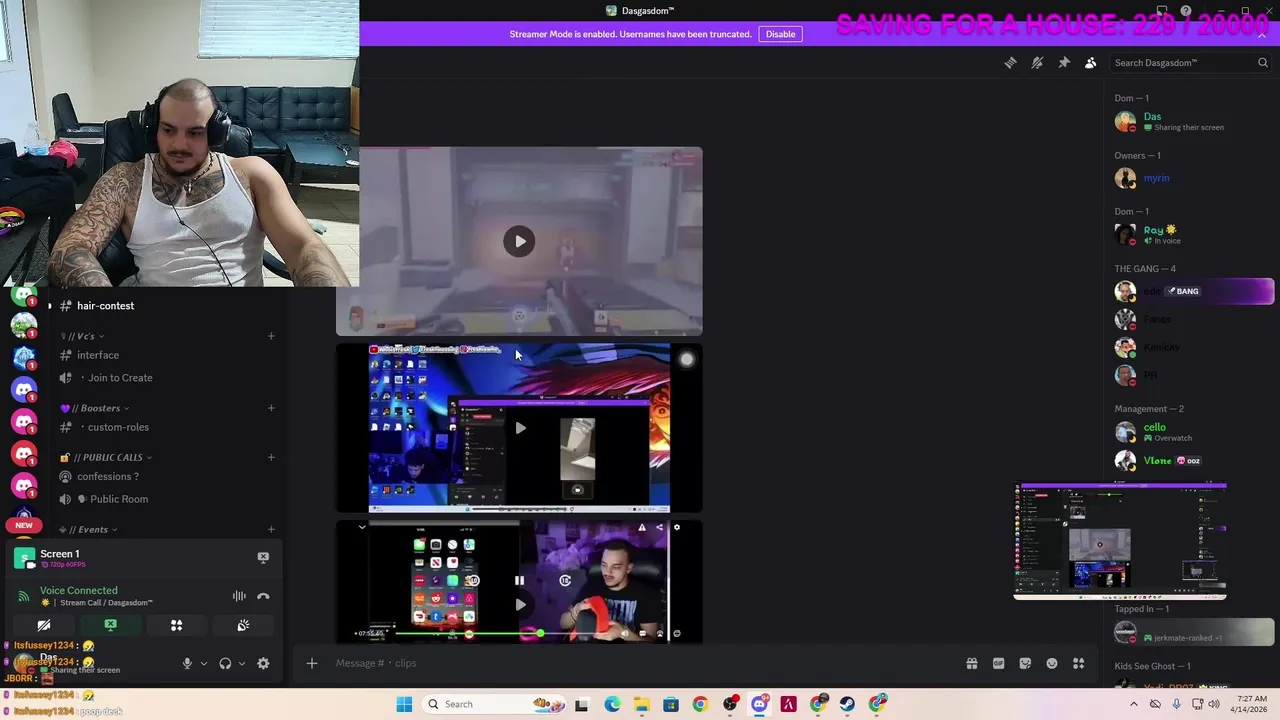
Task: Open soundboard in voice panel
Action: coord(243,625)
